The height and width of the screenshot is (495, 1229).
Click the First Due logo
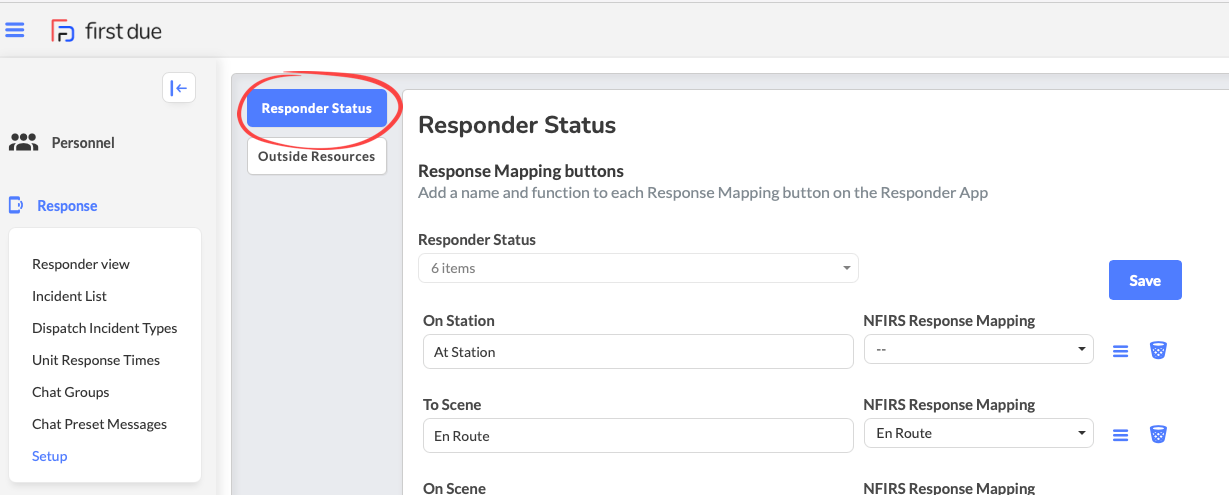pos(106,31)
